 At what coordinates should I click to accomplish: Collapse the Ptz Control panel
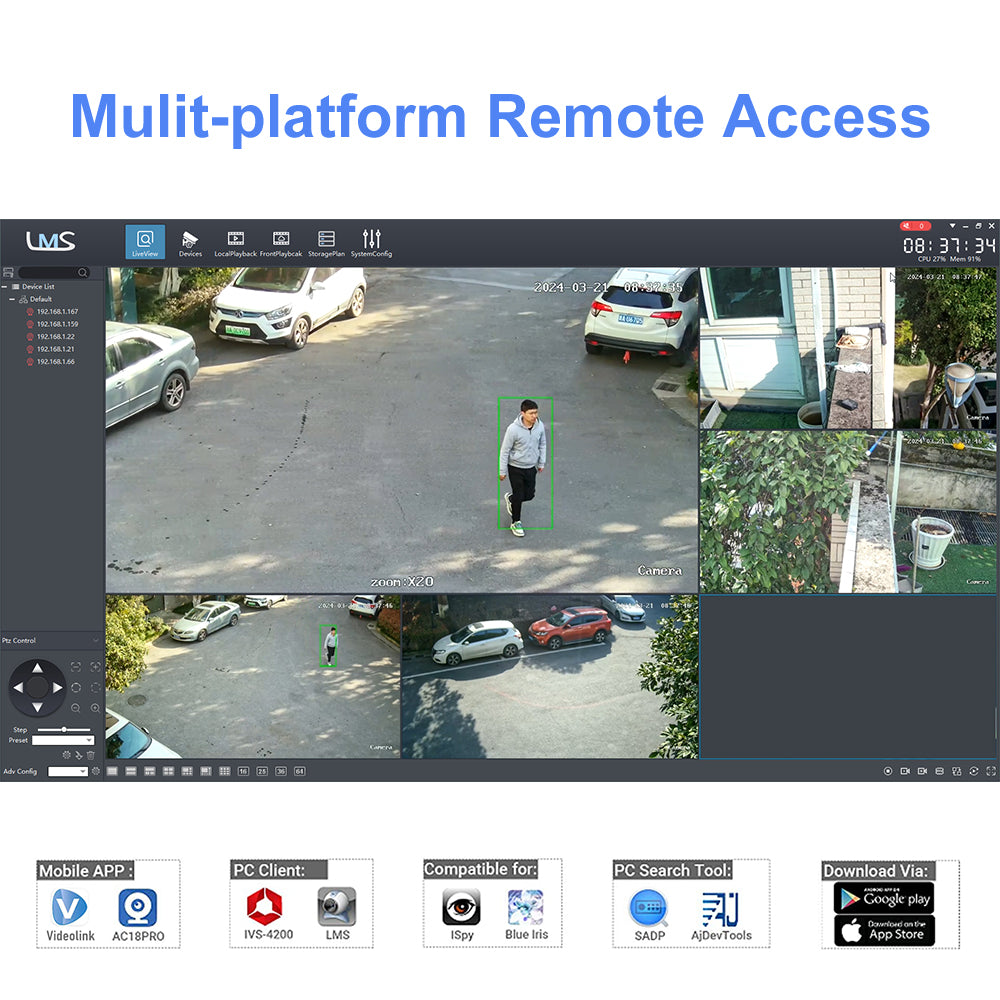(95, 640)
